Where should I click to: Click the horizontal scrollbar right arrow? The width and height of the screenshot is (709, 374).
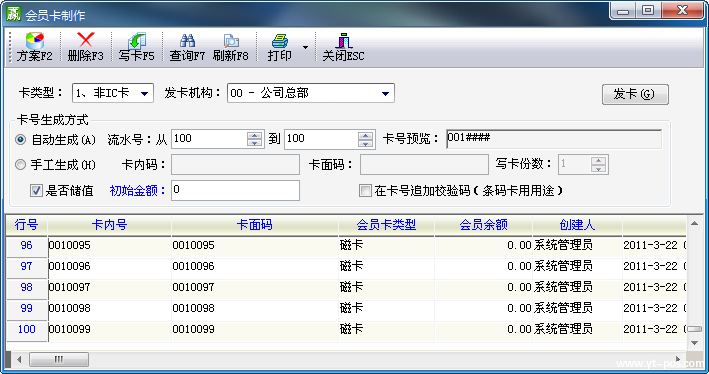[x=678, y=360]
